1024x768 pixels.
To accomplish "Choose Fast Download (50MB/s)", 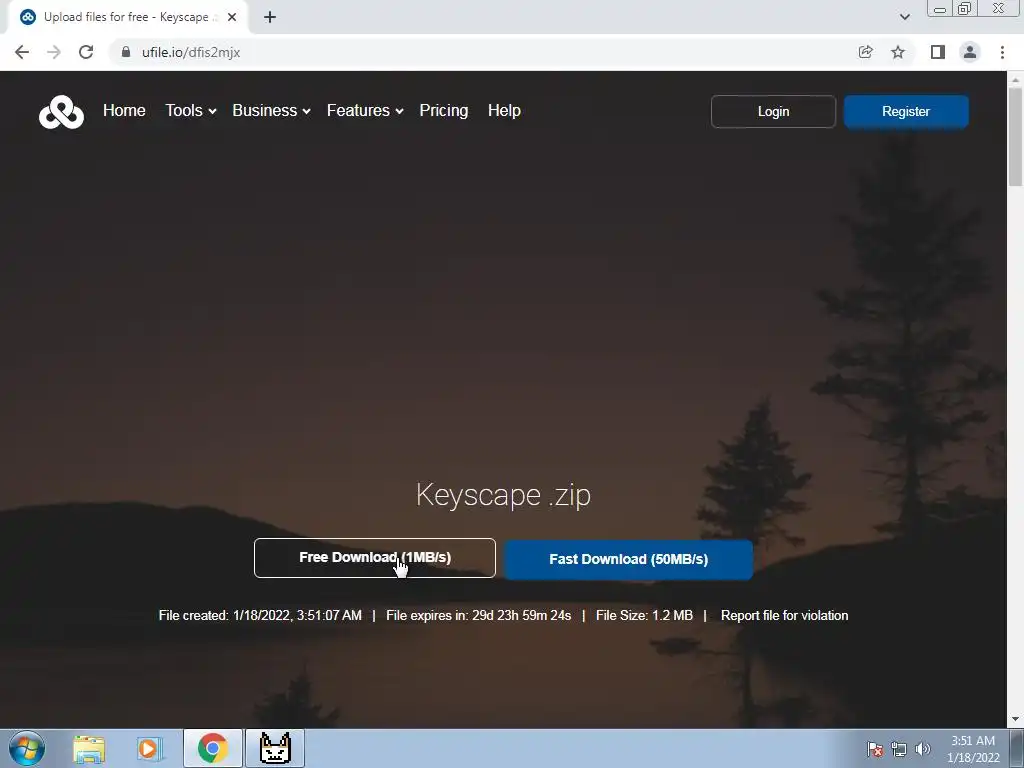I will (x=628, y=559).
